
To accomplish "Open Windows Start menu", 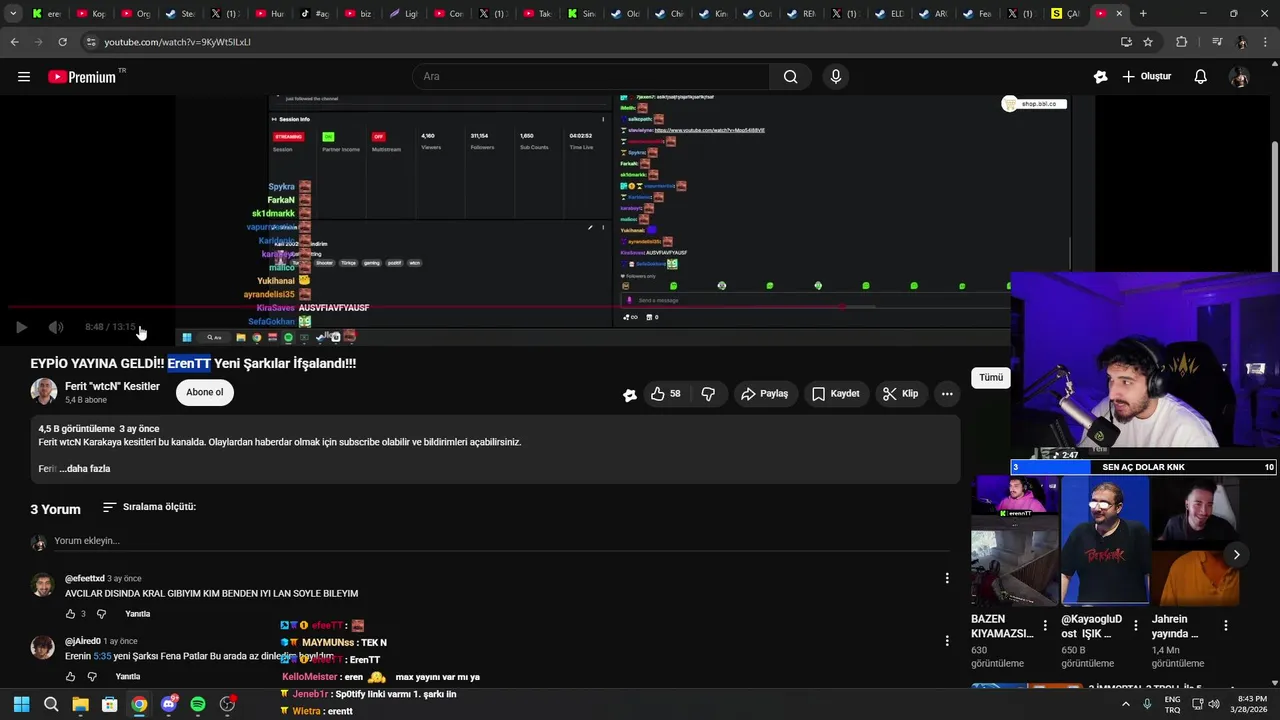I will click(x=21, y=704).
